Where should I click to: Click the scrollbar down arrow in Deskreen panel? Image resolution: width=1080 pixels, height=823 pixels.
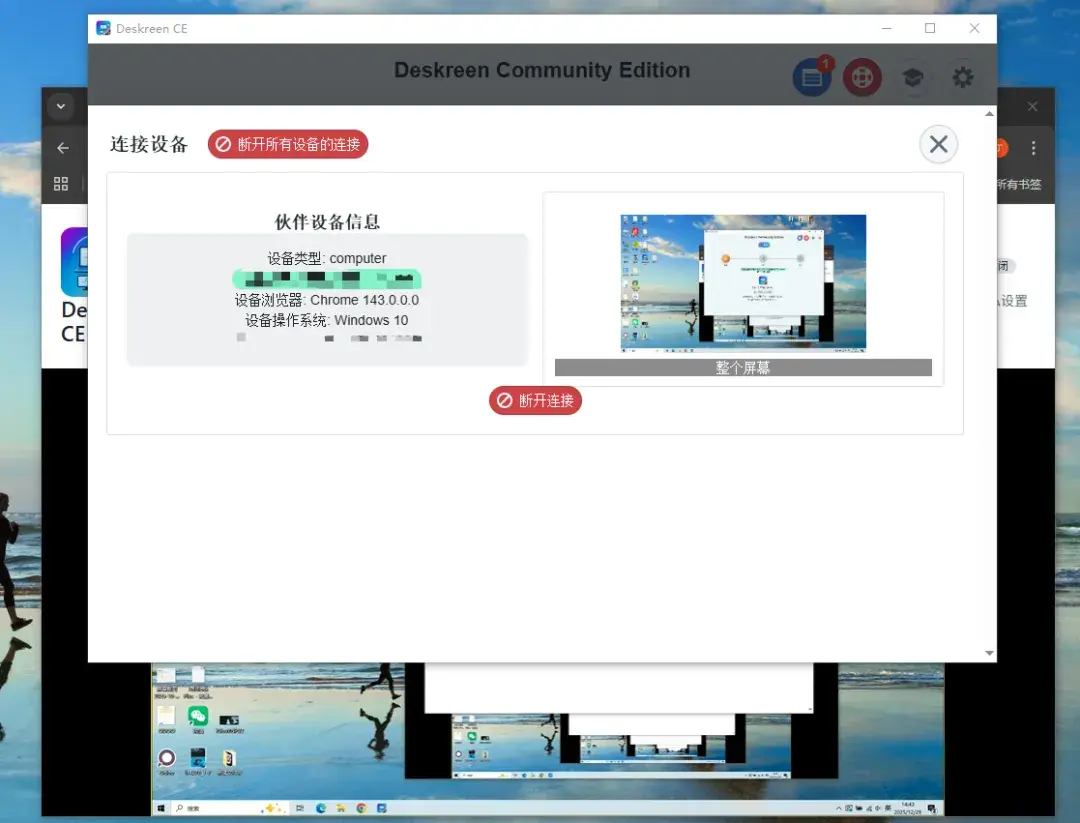989,653
